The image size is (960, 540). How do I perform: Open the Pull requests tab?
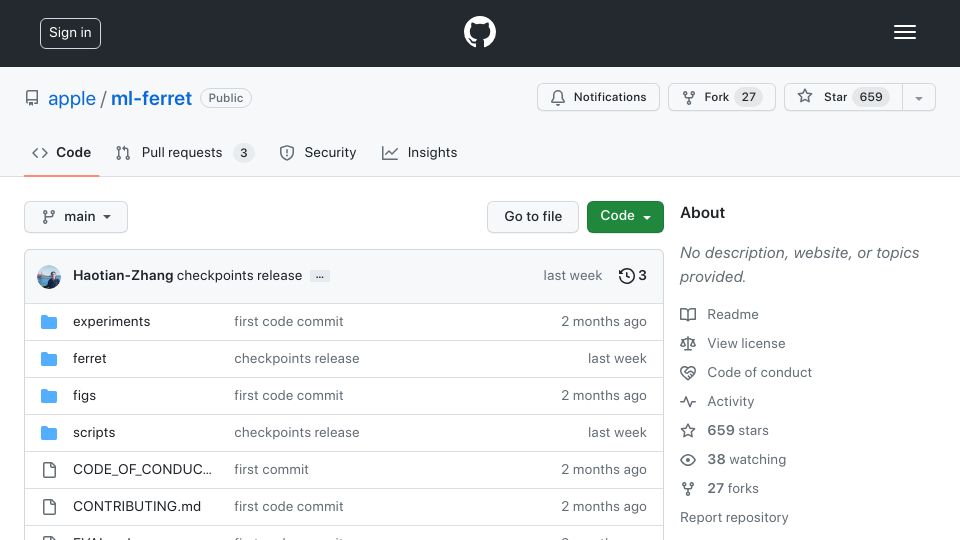[184, 152]
